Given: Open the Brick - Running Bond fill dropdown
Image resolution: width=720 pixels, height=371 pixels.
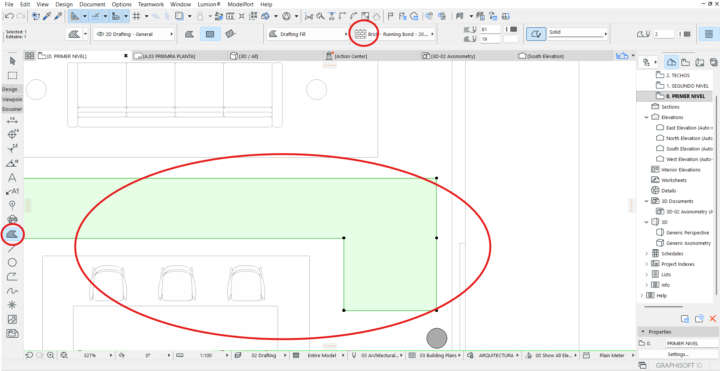Looking at the screenshot, I should point(394,34).
